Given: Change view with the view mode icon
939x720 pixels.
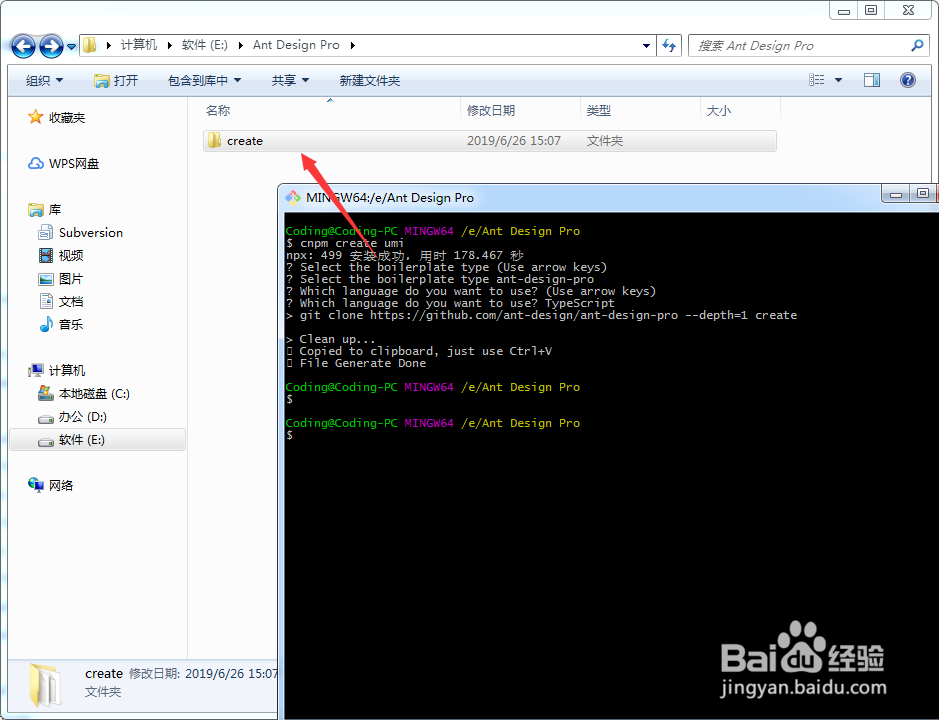Looking at the screenshot, I should (817, 80).
